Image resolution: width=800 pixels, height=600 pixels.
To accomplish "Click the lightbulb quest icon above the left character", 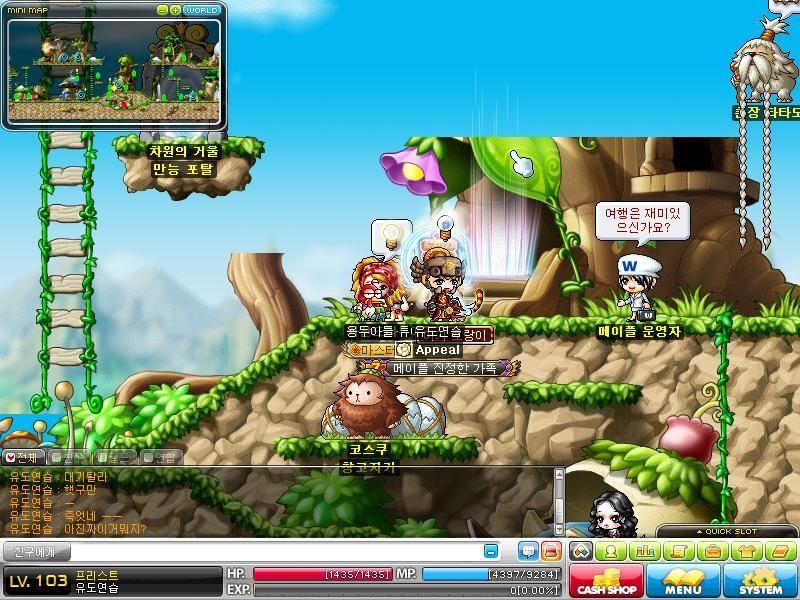I will click(x=391, y=236).
